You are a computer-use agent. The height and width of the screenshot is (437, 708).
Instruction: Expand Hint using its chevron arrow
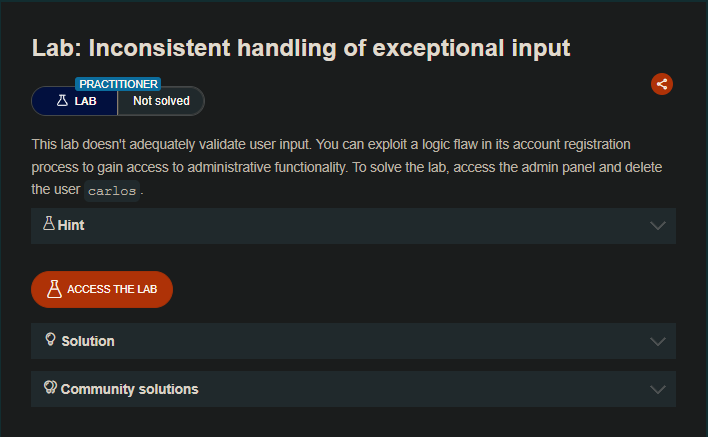pos(657,225)
